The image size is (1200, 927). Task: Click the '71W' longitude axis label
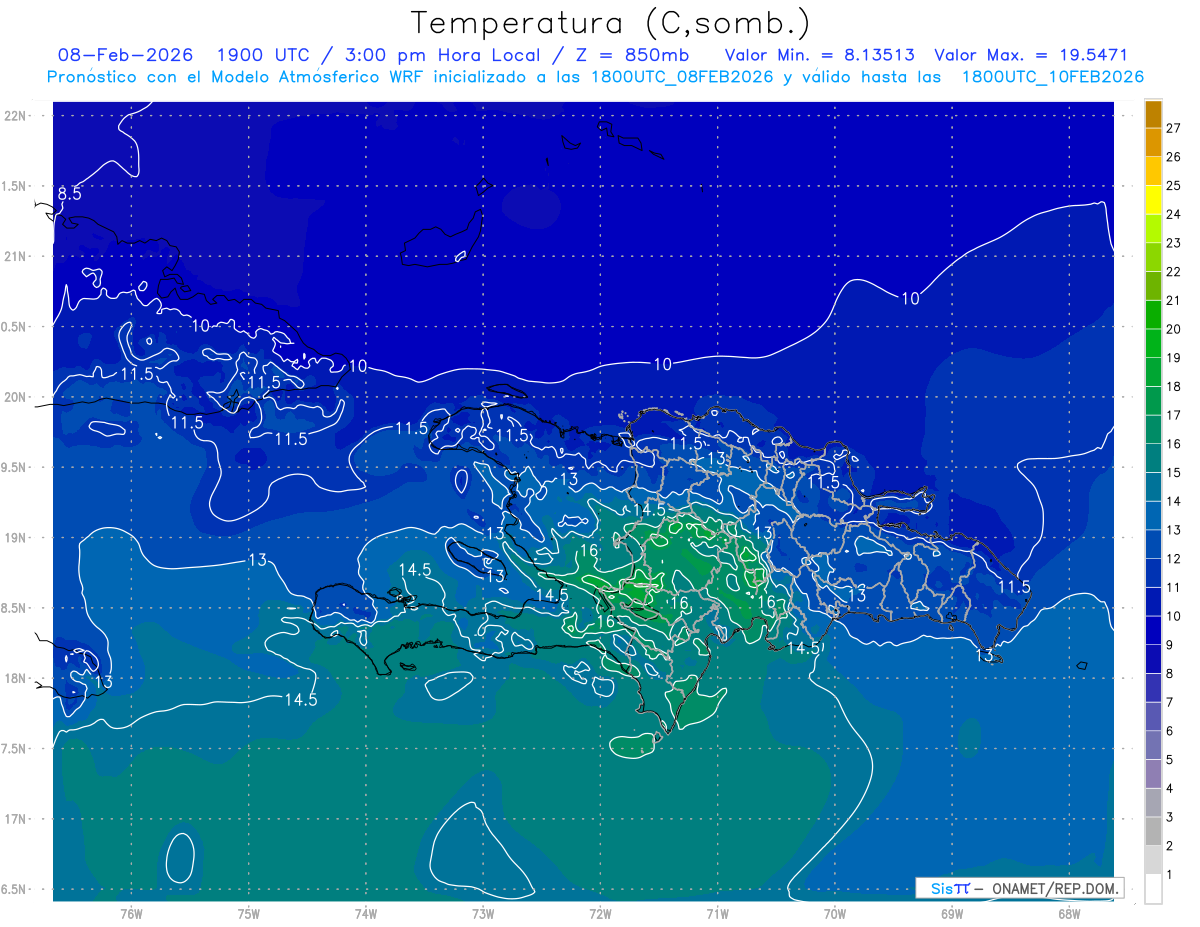point(717,914)
